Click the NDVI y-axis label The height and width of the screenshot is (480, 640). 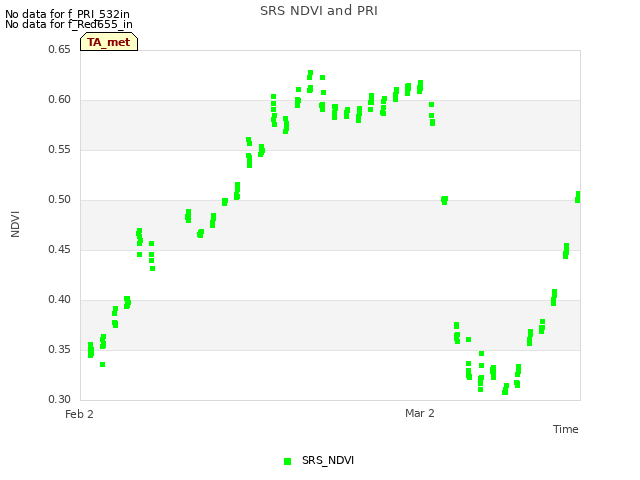pos(15,224)
